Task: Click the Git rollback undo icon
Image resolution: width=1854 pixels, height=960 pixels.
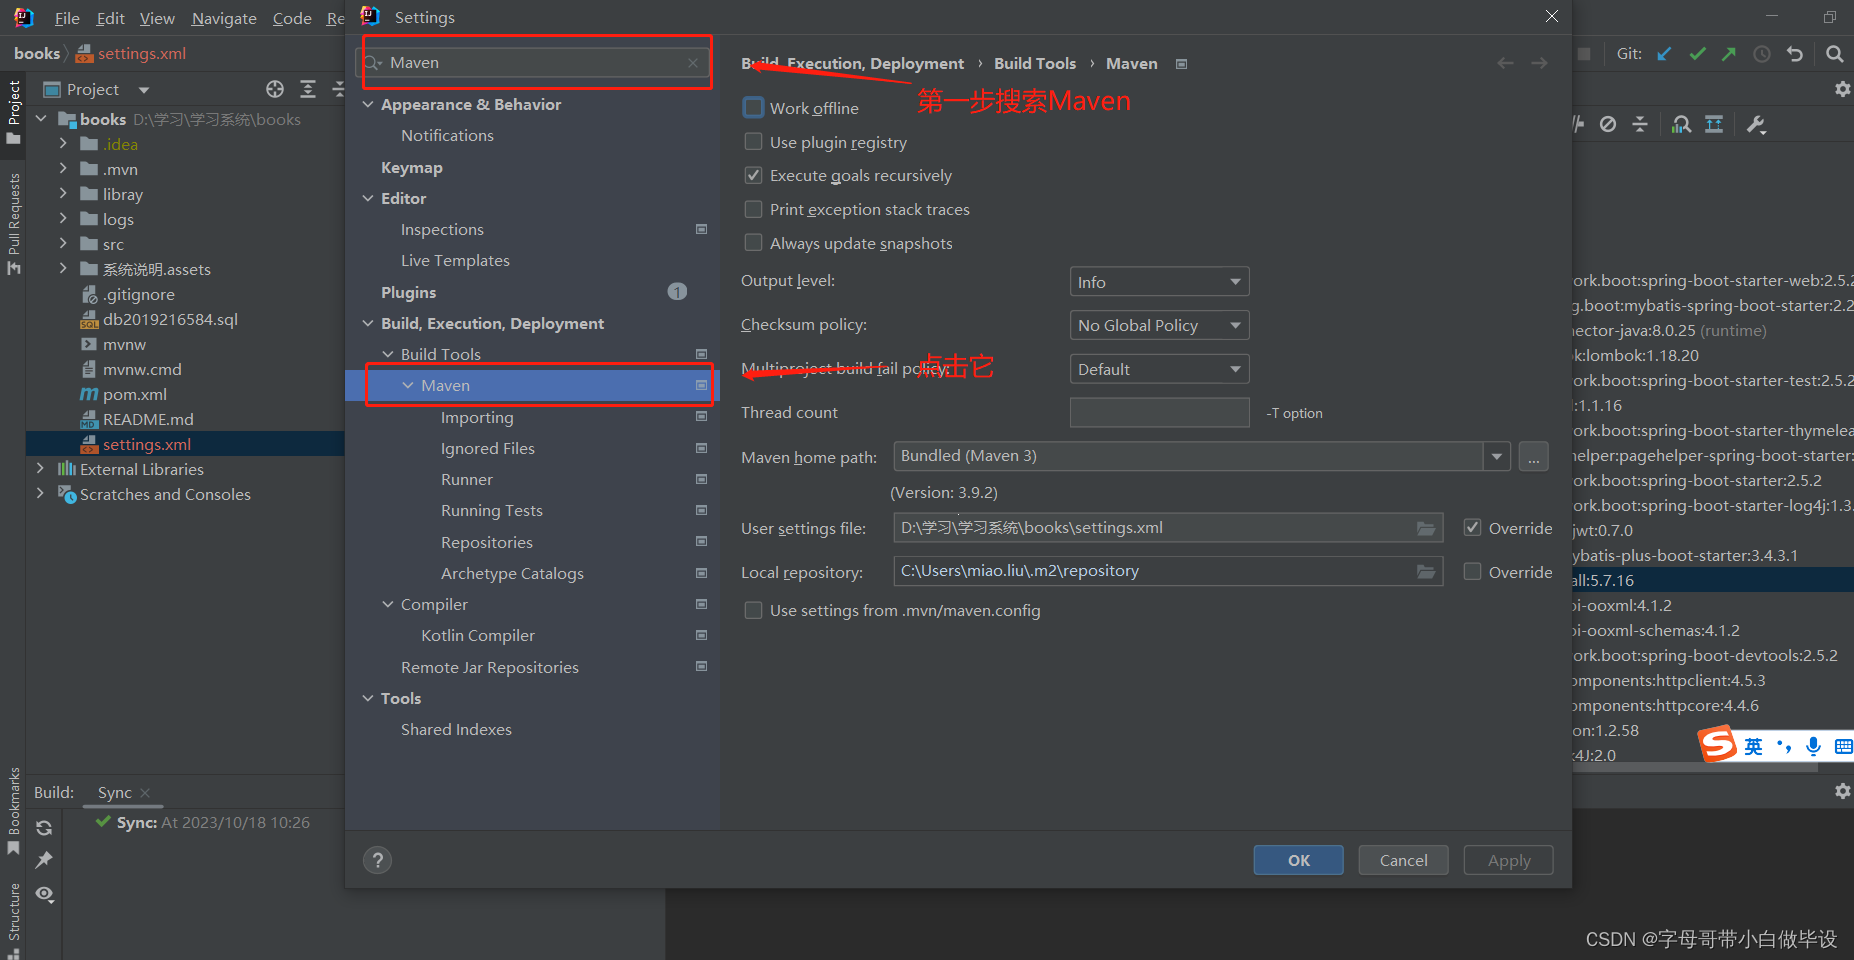Action: (x=1795, y=54)
